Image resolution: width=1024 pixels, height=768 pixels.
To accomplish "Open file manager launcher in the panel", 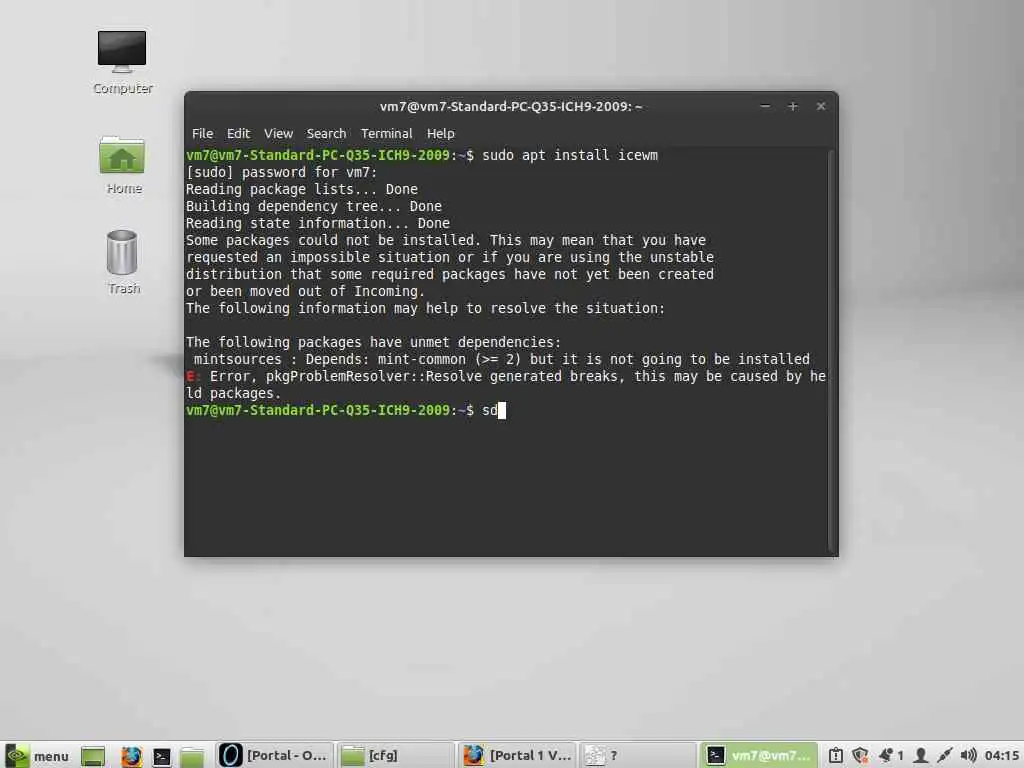I will pos(192,756).
